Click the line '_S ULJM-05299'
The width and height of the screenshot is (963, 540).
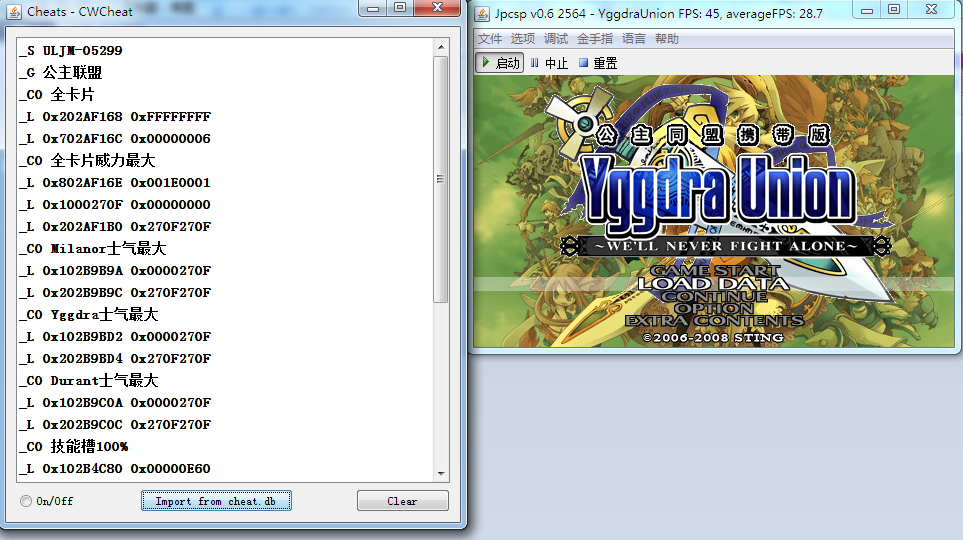coord(71,50)
